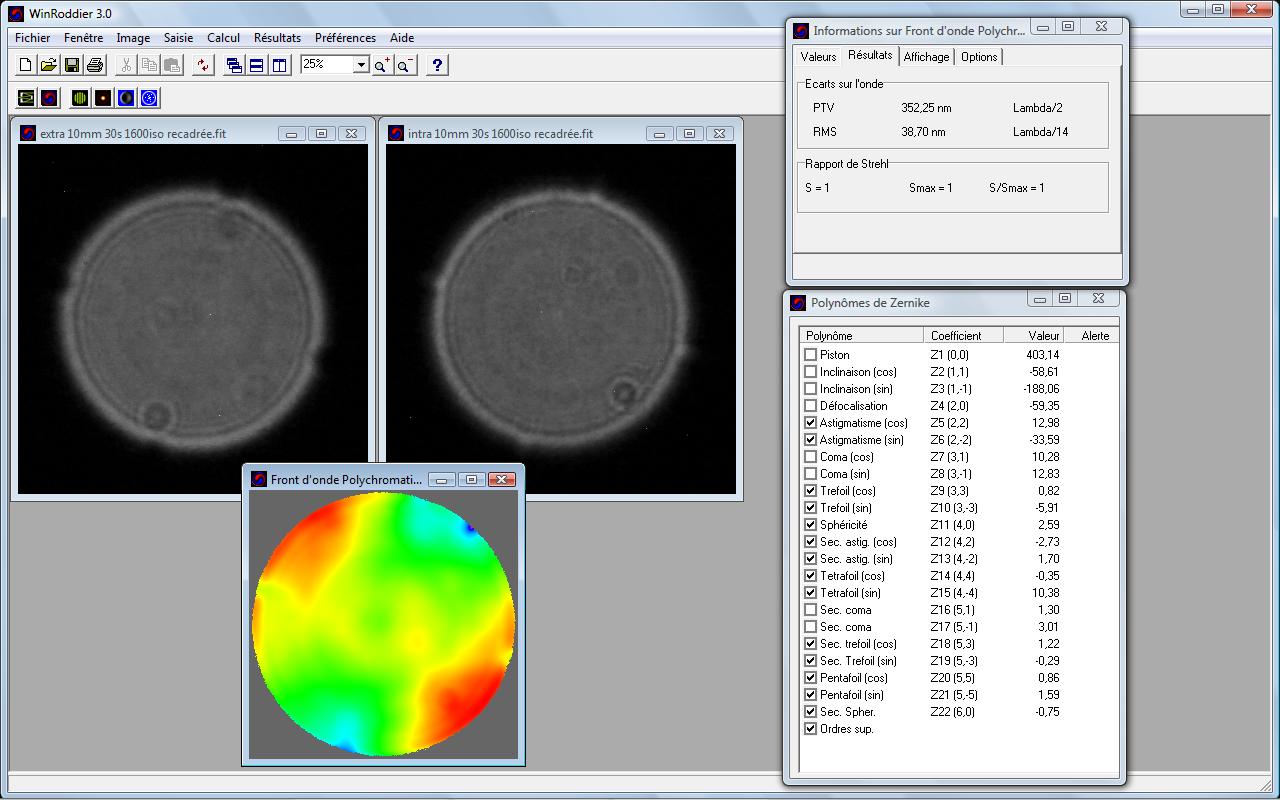1280x800 pixels.
Task: Click the zoom out magnifier icon
Action: [404, 65]
